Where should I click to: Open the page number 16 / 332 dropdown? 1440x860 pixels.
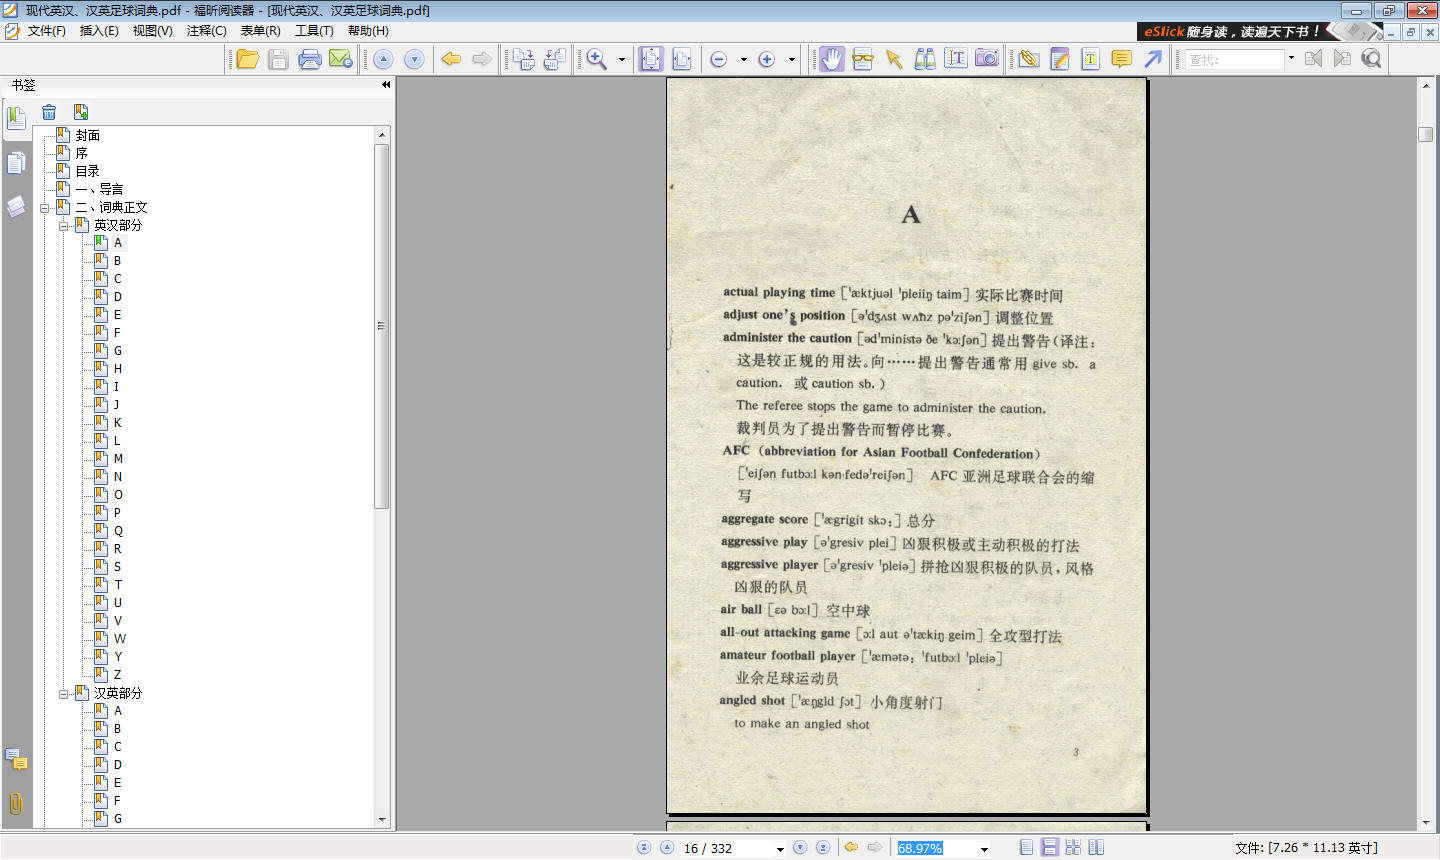pyautogui.click(x=780, y=849)
